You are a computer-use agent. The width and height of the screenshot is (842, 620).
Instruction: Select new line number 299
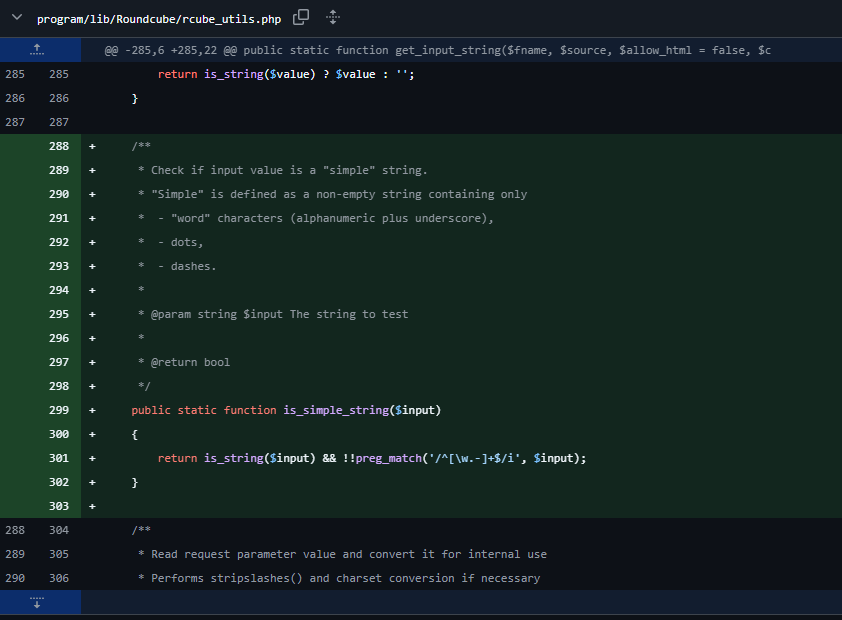pyautogui.click(x=58, y=410)
